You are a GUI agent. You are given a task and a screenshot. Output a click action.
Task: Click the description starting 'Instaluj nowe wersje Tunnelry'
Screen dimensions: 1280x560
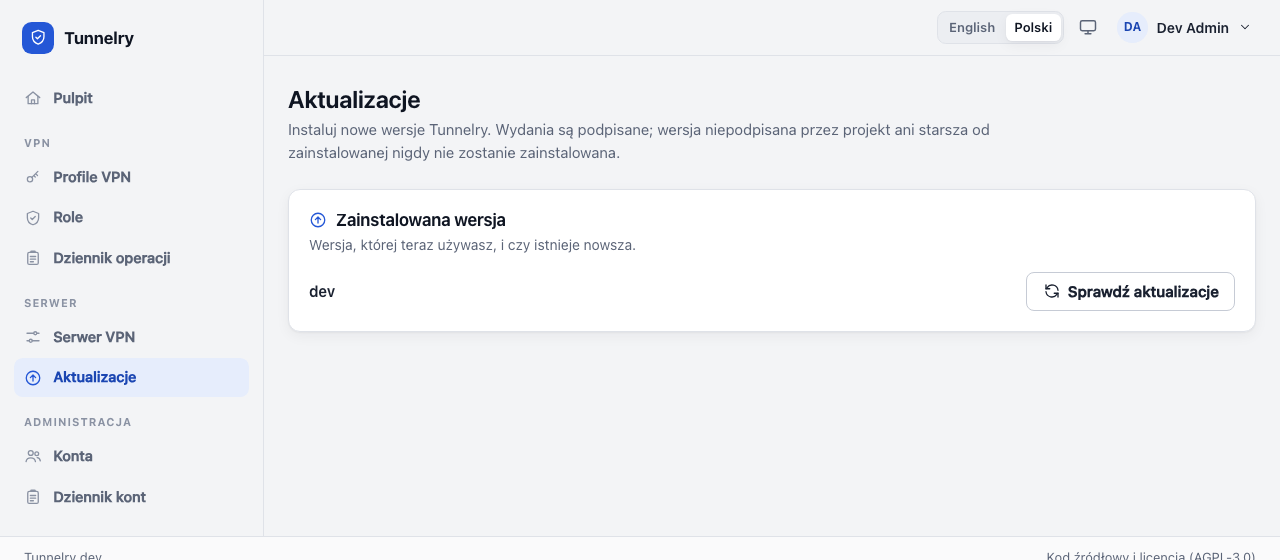[639, 142]
